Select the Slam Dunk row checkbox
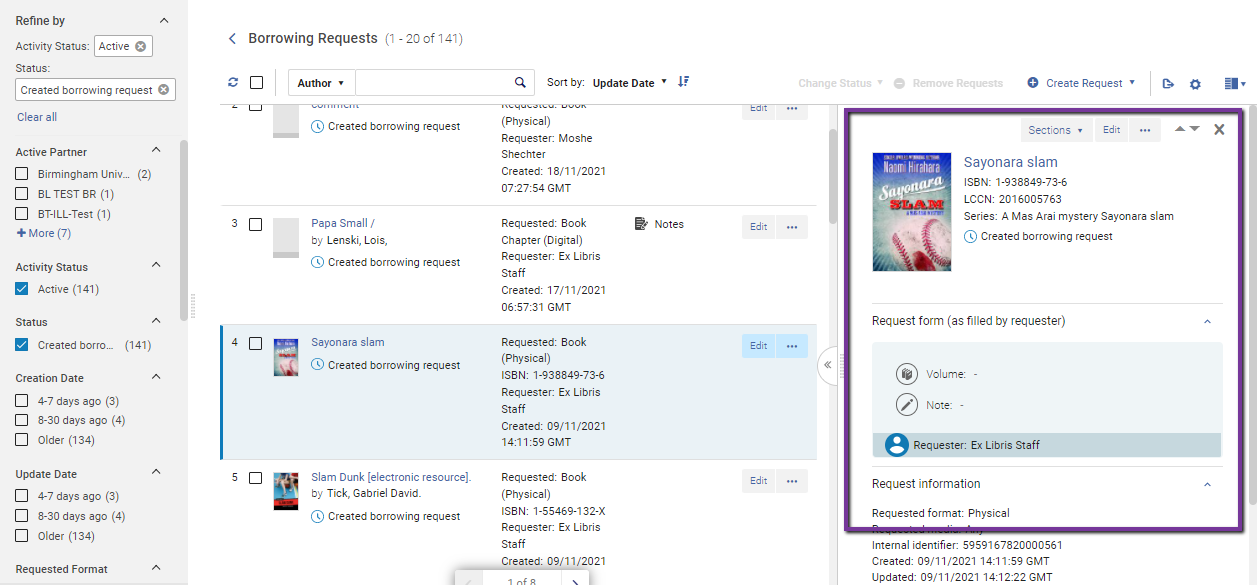This screenshot has height=585, width=1259. coord(256,478)
